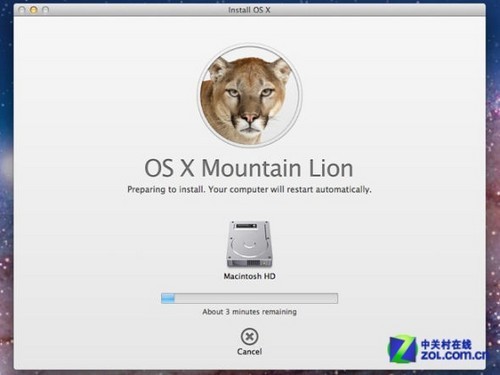Click the word automatically in status text
Screen dimensions: 500x375
click(x=343, y=190)
